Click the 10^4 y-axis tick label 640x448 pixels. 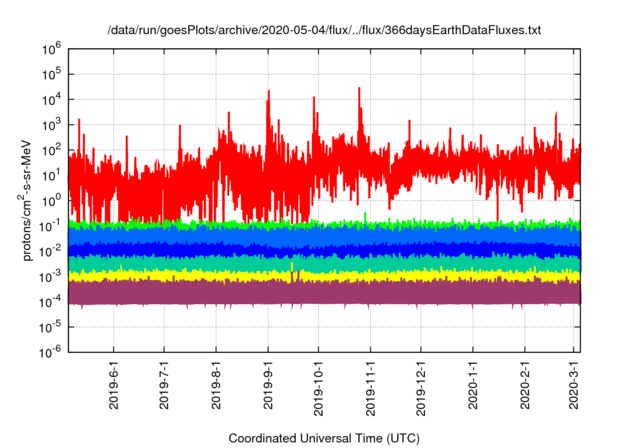click(51, 99)
